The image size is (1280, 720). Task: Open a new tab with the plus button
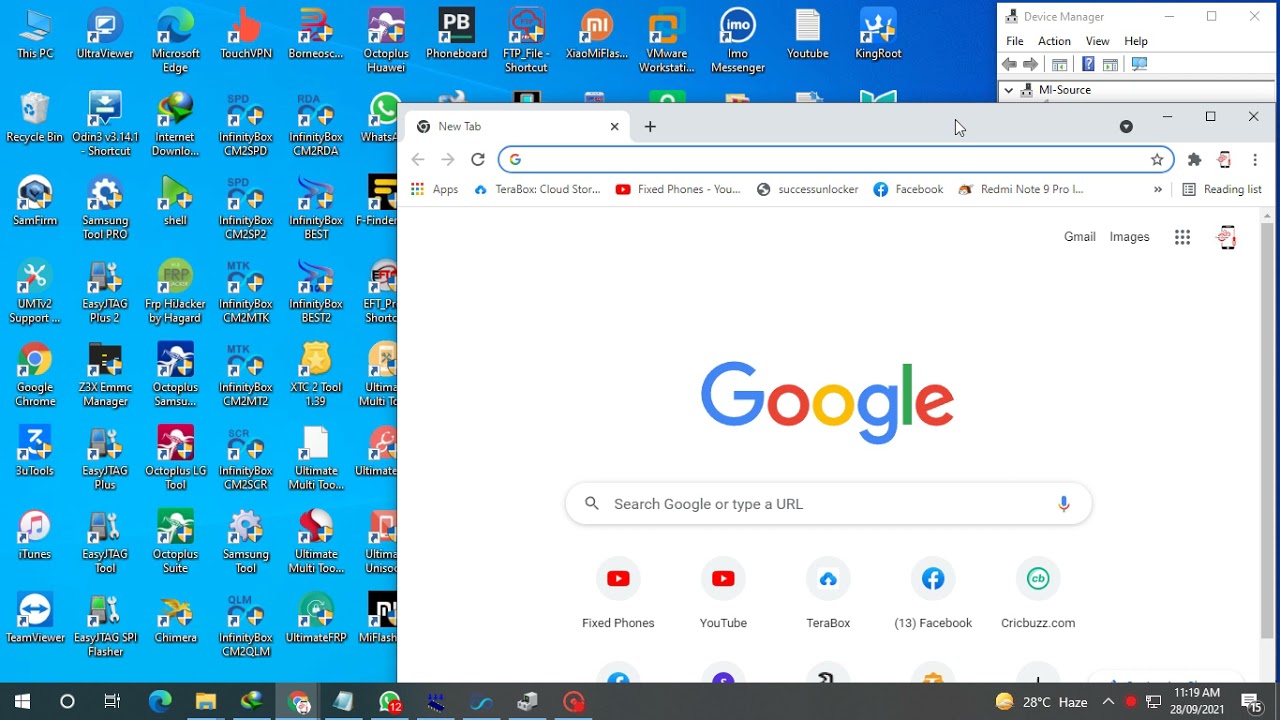650,126
